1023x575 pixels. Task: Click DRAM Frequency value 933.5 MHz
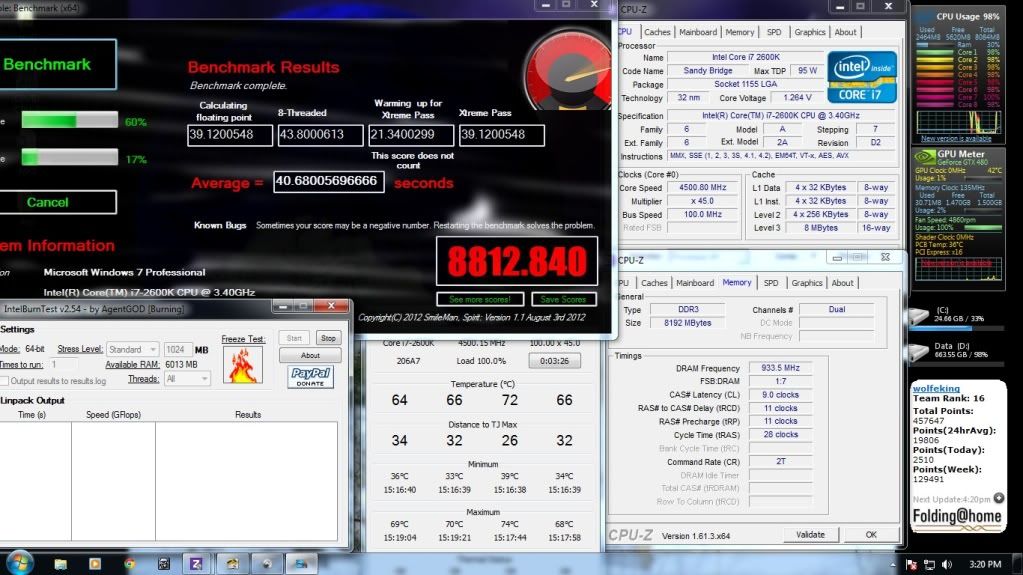780,368
